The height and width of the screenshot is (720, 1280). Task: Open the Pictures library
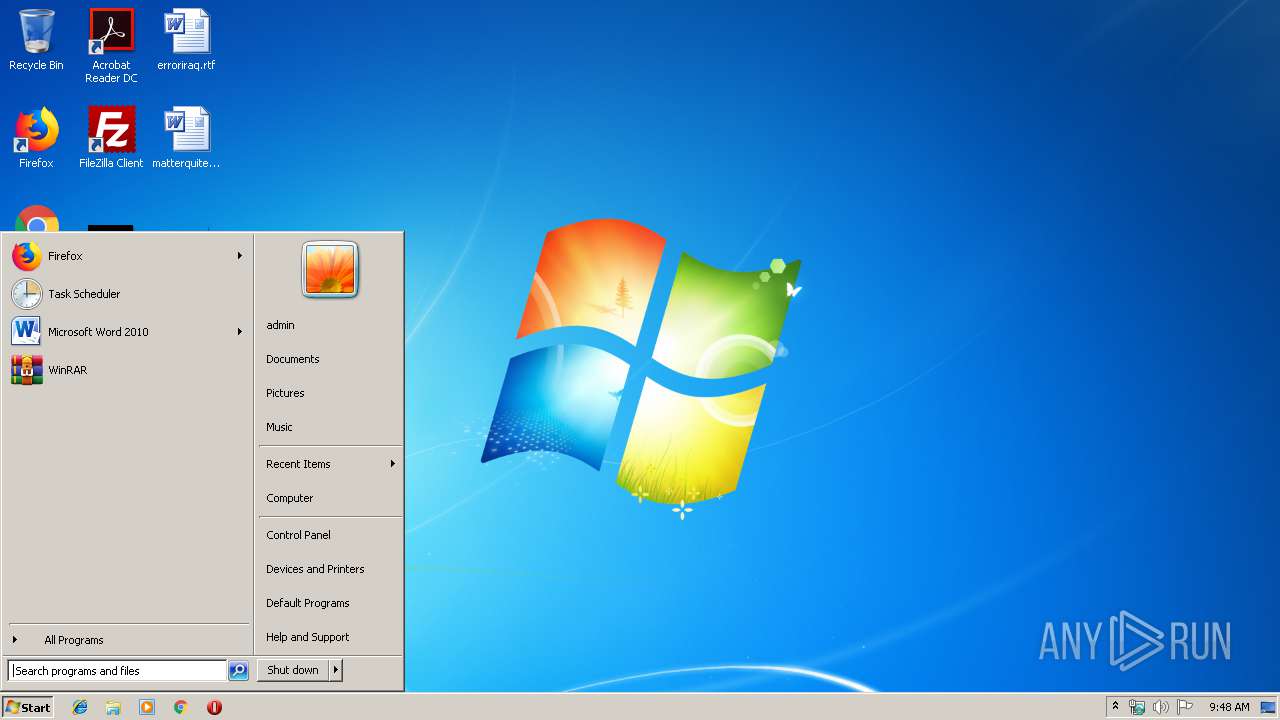[330, 393]
